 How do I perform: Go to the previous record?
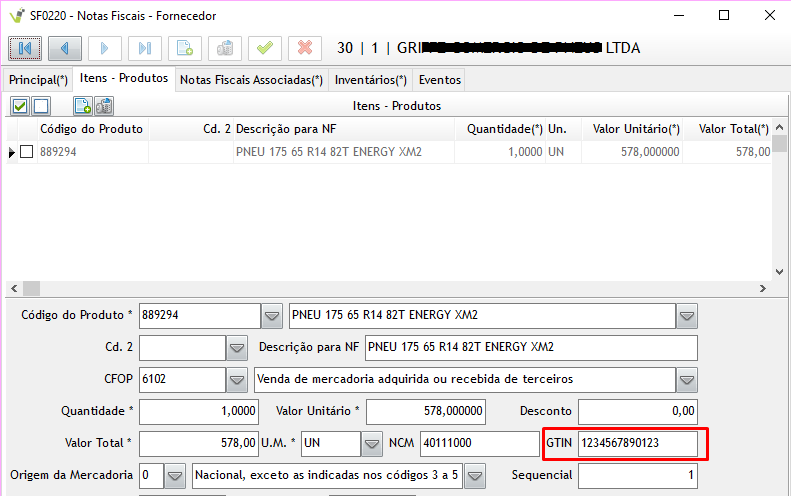[65, 48]
